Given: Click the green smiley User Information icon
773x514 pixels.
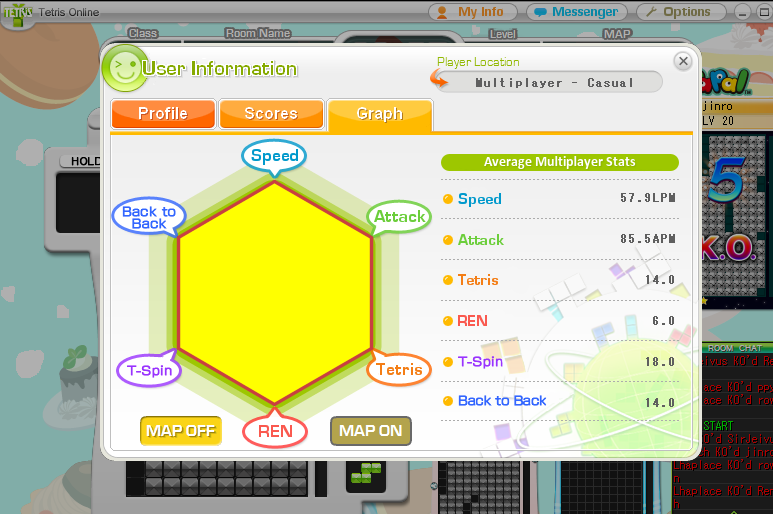Looking at the screenshot, I should click(124, 68).
